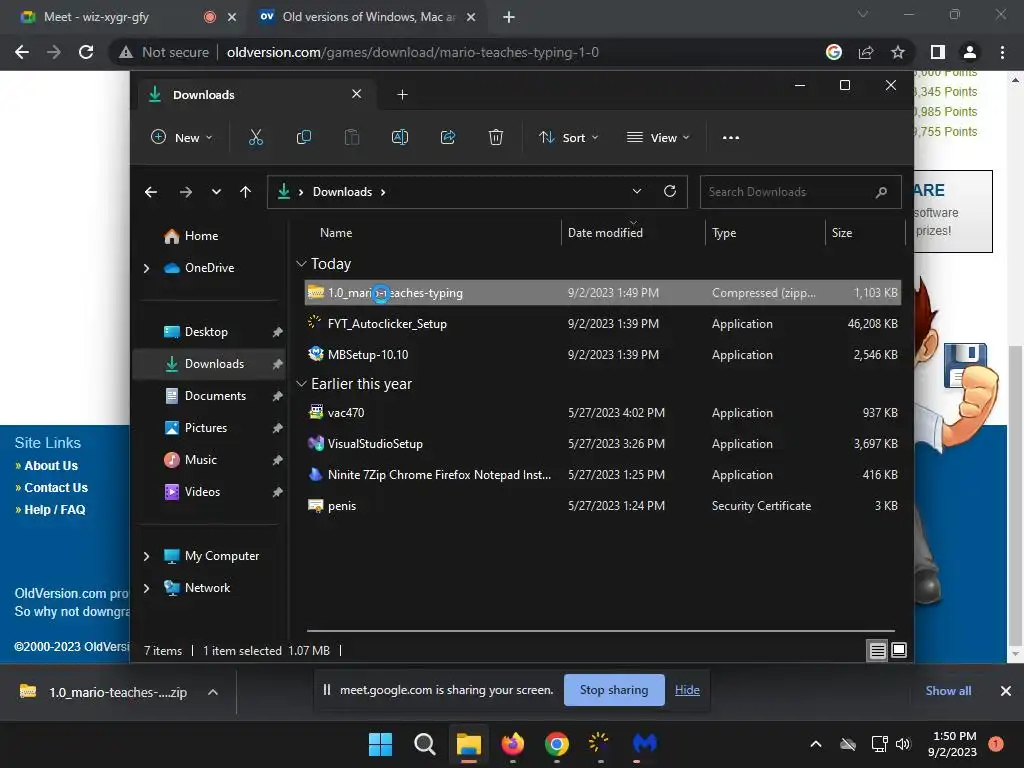Image resolution: width=1024 pixels, height=768 pixels.
Task: Open Malwarebytes from the taskbar
Action: [645, 744]
